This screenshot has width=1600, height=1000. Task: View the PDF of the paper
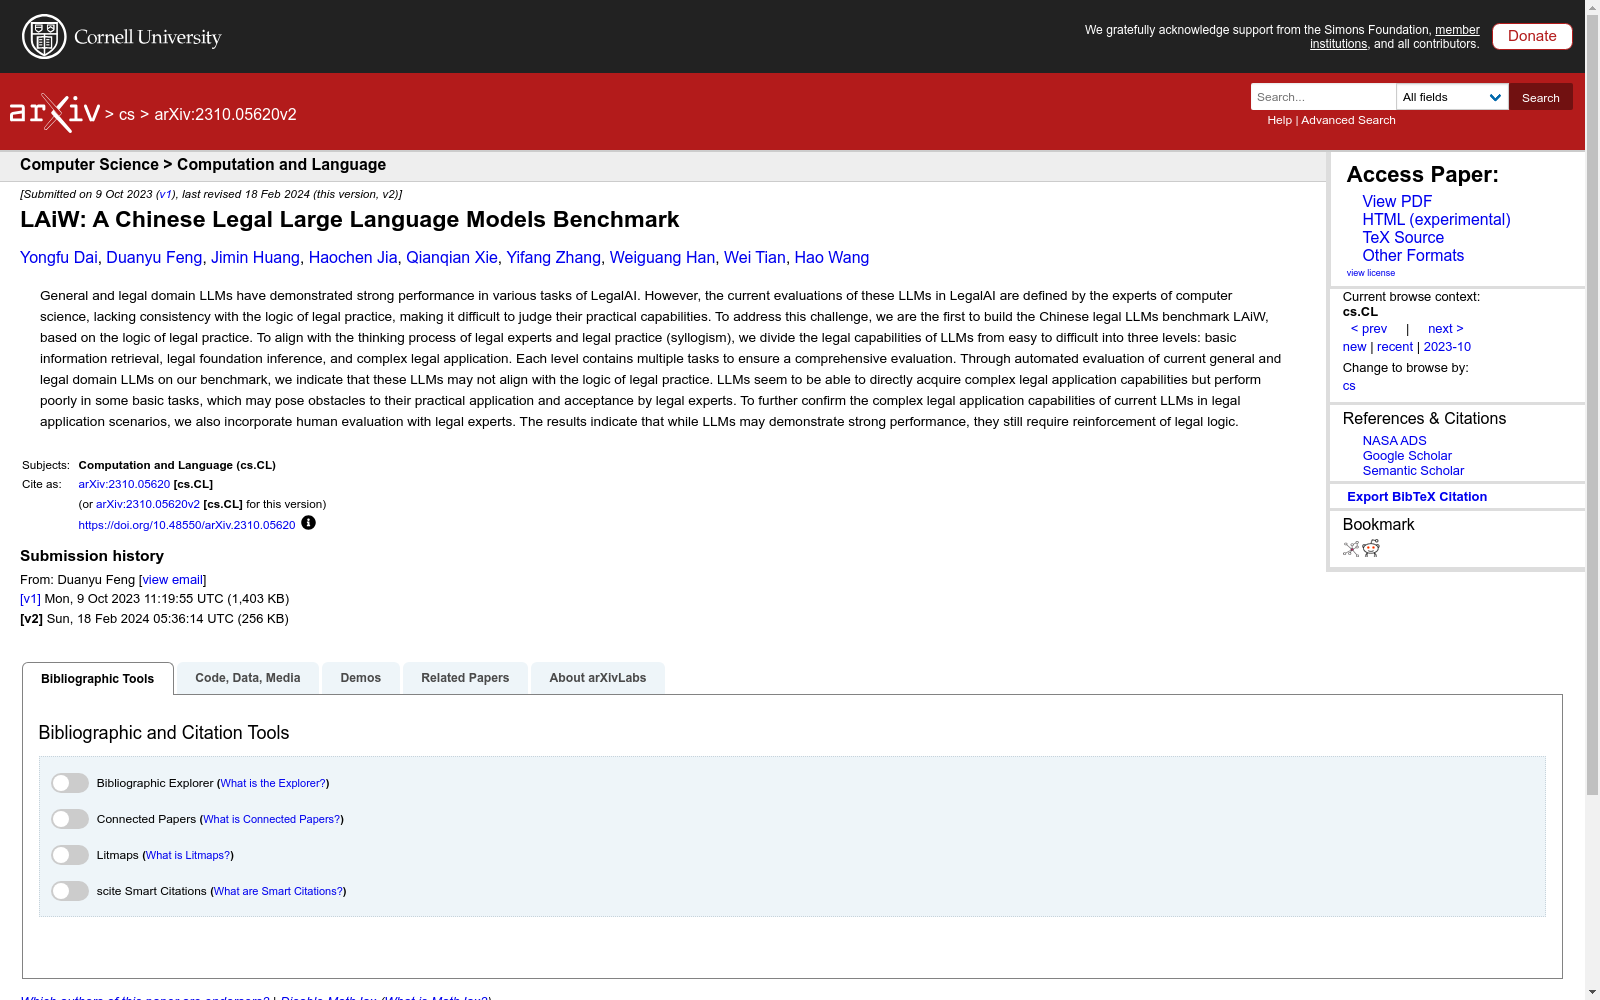pyautogui.click(x=1396, y=201)
